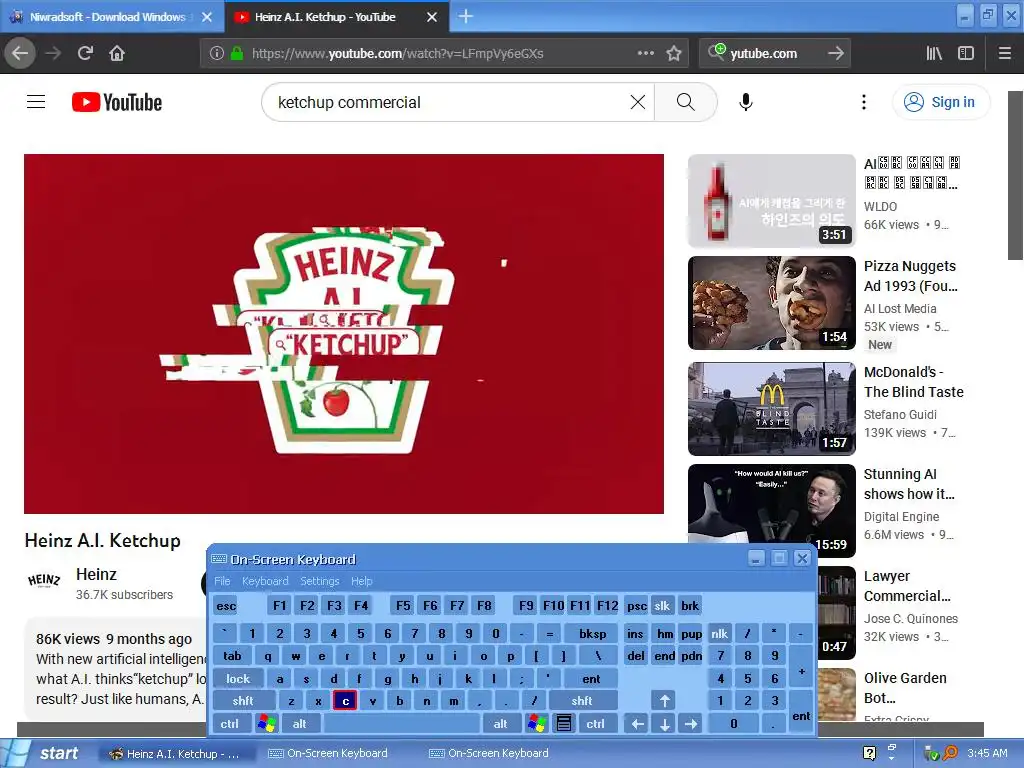The image size is (1024, 768).
Task: Open the browser Library icon
Action: pyautogui.click(x=934, y=54)
